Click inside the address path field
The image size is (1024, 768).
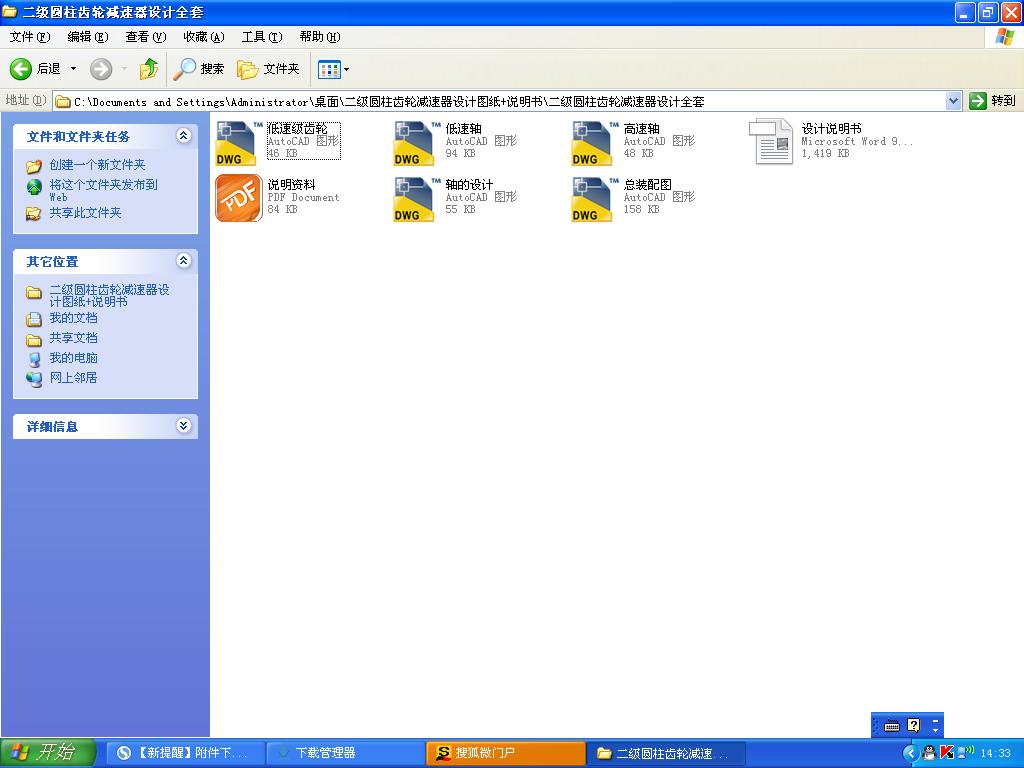coord(500,101)
